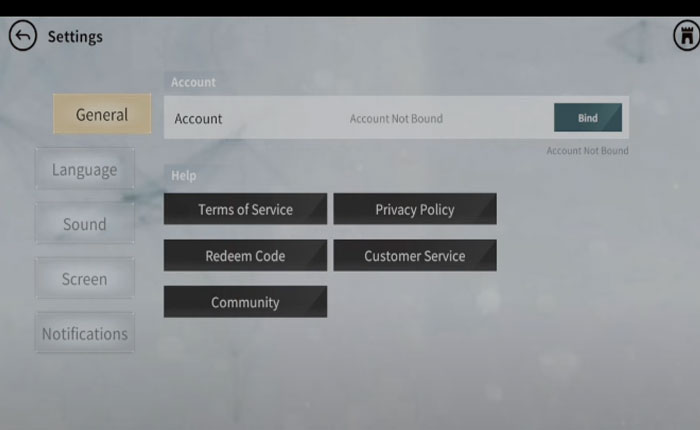The image size is (700, 430).
Task: Contact Customer Service
Action: [414, 256]
